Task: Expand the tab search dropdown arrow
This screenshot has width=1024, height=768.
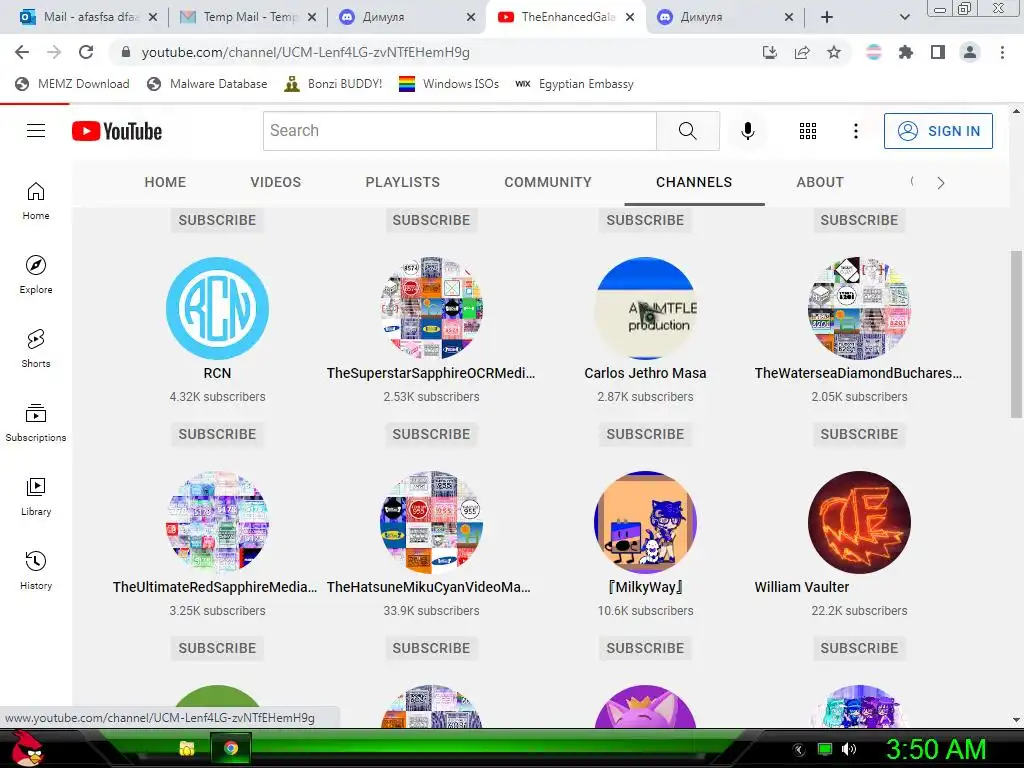Action: tap(904, 18)
